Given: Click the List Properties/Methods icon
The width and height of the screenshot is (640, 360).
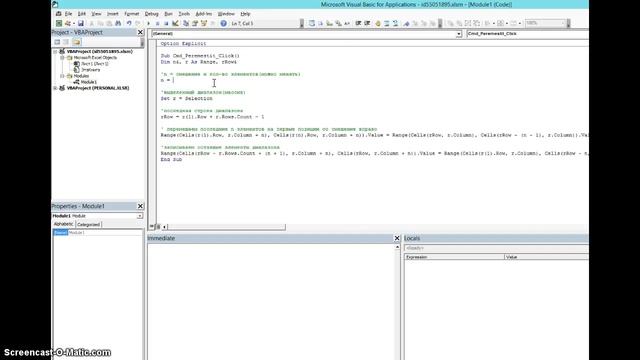Looking at the screenshot, I should [311, 23].
